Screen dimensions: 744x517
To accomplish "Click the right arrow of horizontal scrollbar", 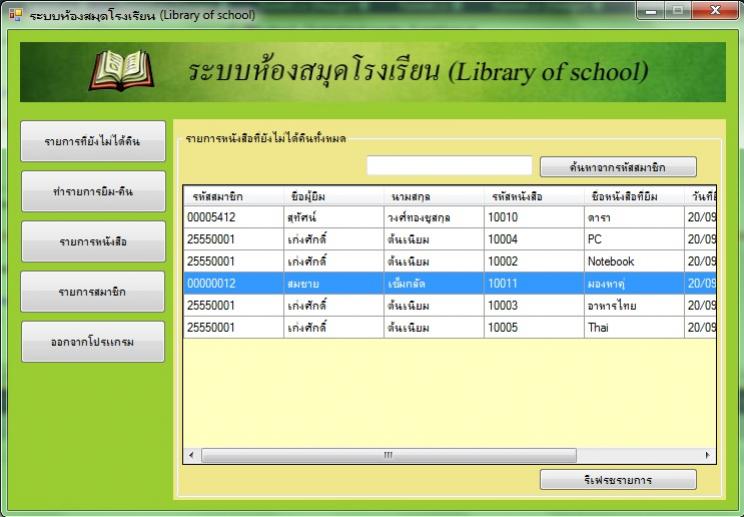I will [x=707, y=455].
